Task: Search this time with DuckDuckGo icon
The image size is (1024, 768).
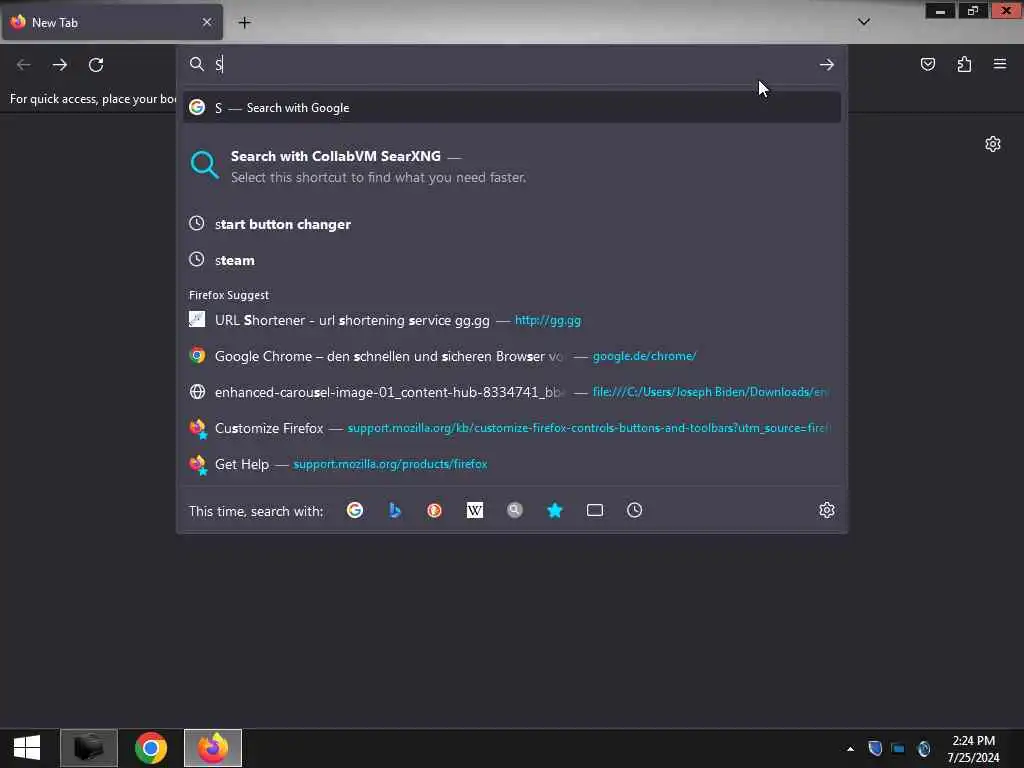Action: point(434,510)
